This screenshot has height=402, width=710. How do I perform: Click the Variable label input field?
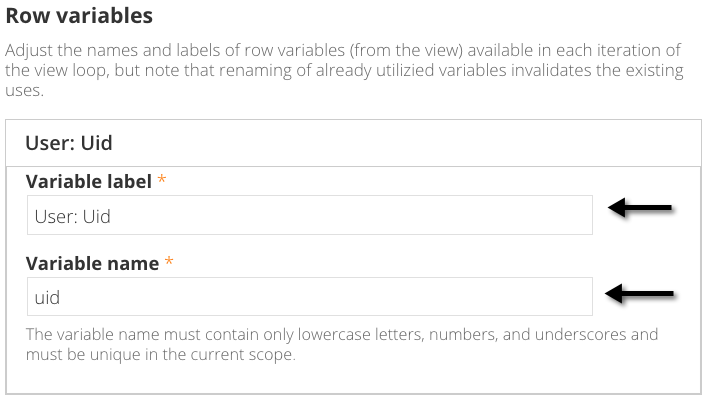pyautogui.click(x=309, y=215)
